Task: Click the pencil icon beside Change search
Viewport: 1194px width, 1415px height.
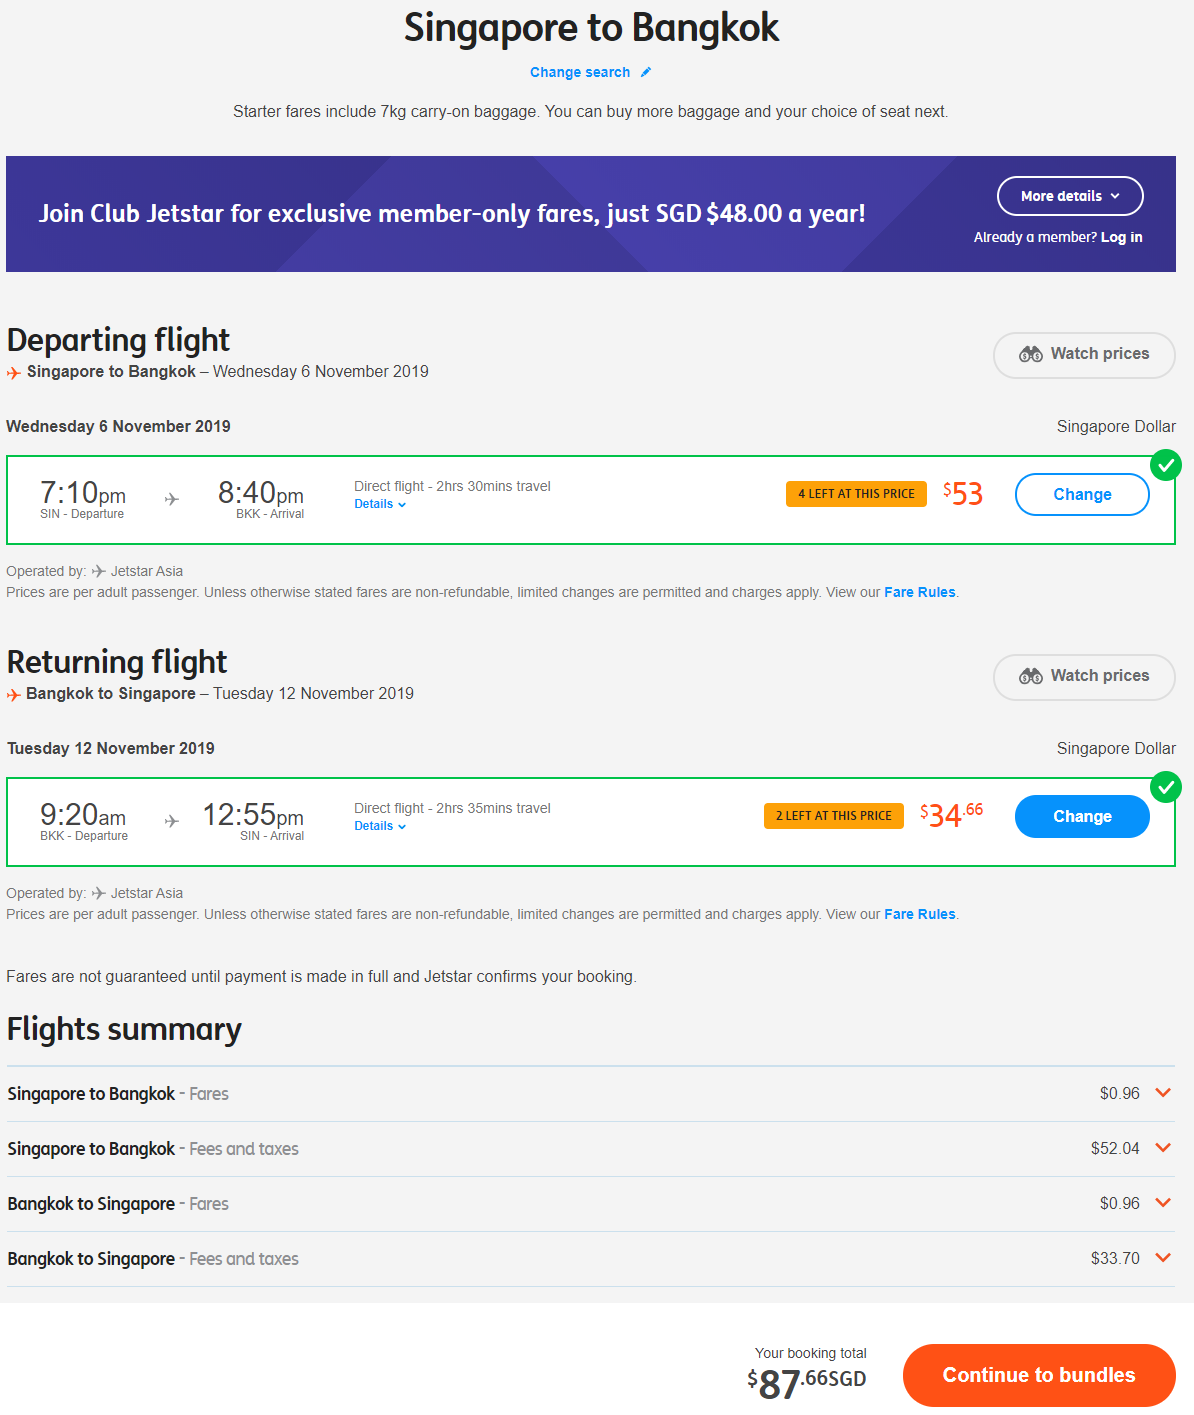Action: point(646,72)
